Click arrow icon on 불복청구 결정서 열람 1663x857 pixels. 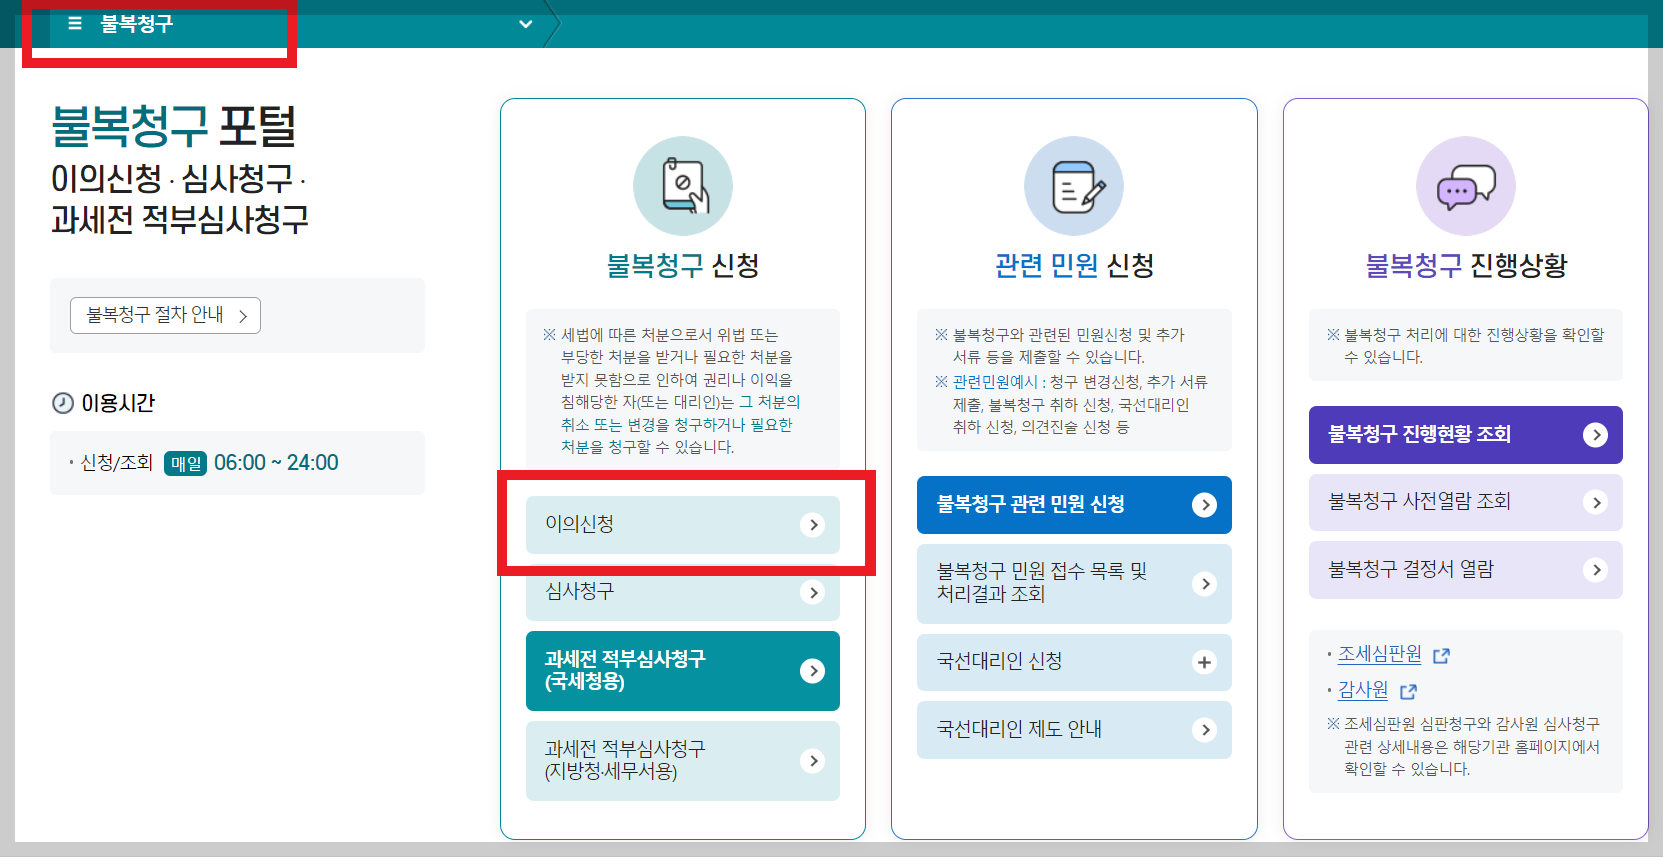pyautogui.click(x=1596, y=570)
